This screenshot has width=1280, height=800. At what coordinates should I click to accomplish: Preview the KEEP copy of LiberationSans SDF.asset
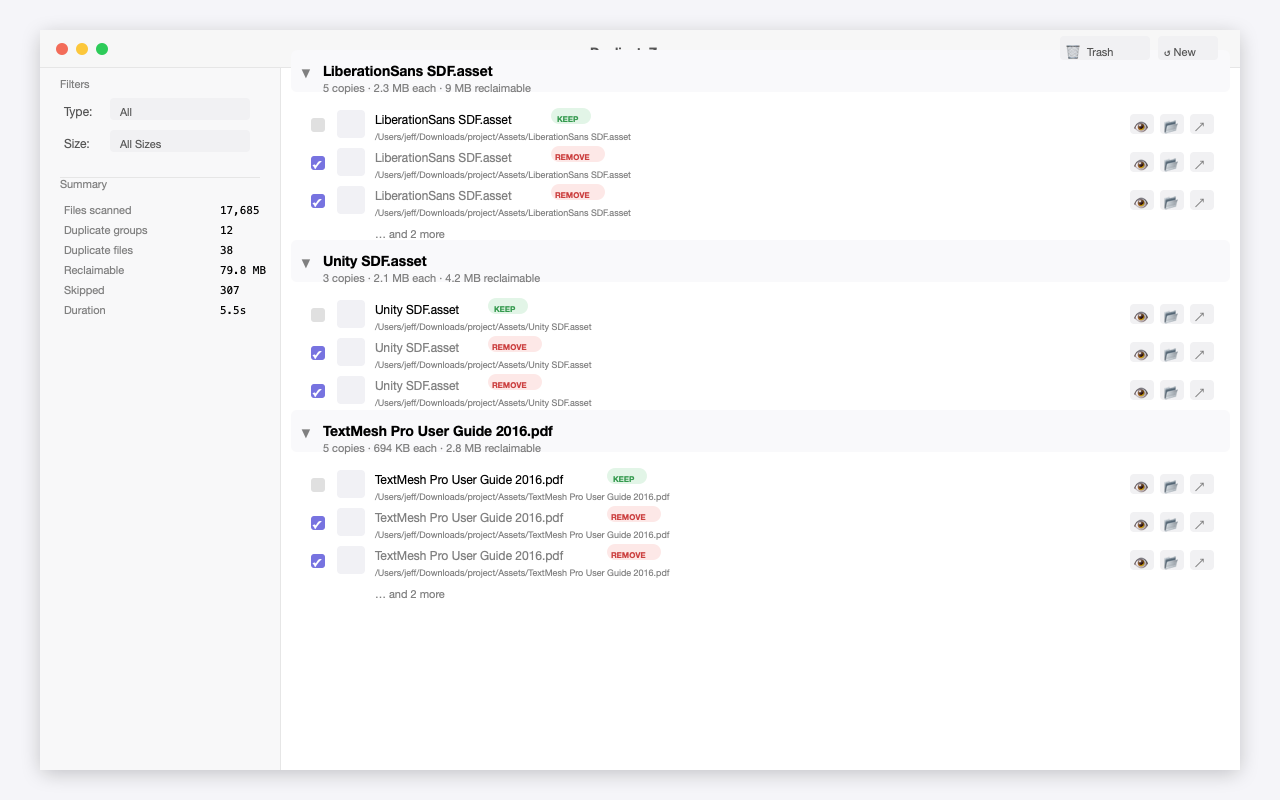(x=1142, y=125)
